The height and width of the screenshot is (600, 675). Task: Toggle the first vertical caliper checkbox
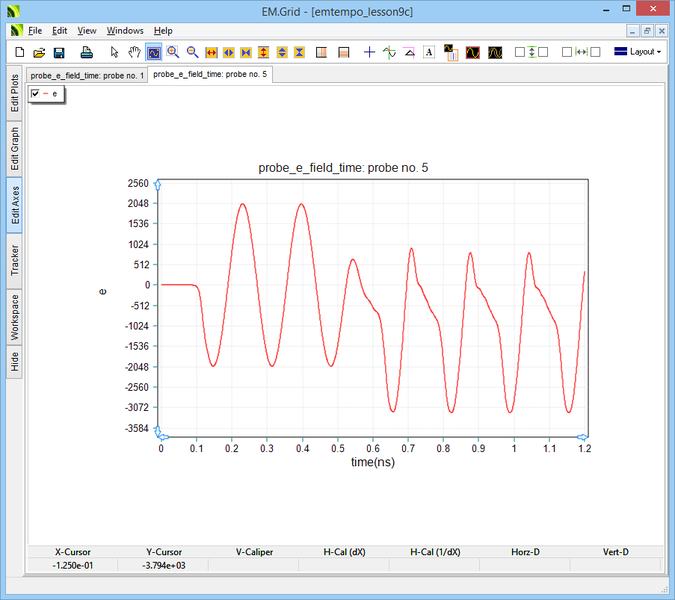(x=520, y=52)
